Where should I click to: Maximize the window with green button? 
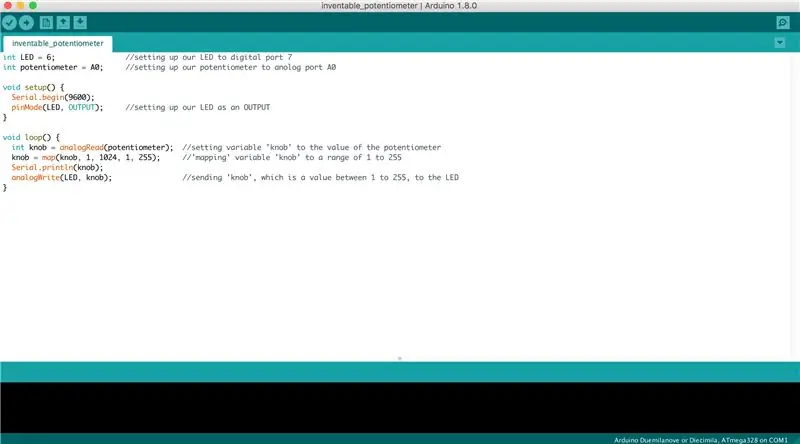click(33, 5)
